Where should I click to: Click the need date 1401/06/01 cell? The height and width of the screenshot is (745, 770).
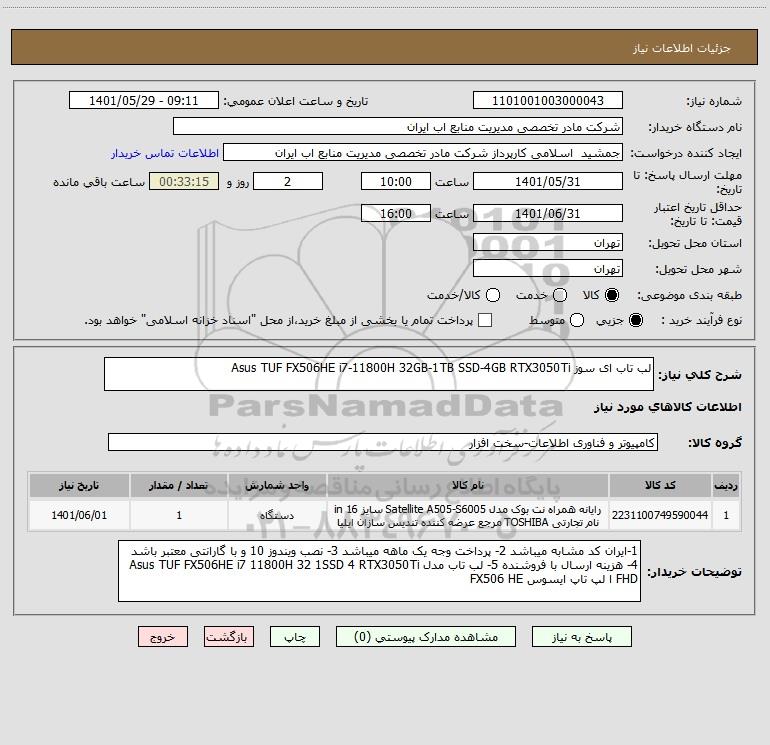coord(79,515)
